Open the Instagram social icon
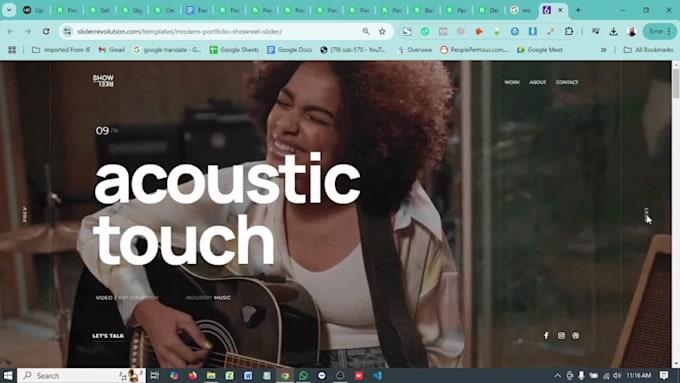Viewport: 680px width, 383px height. coord(561,335)
